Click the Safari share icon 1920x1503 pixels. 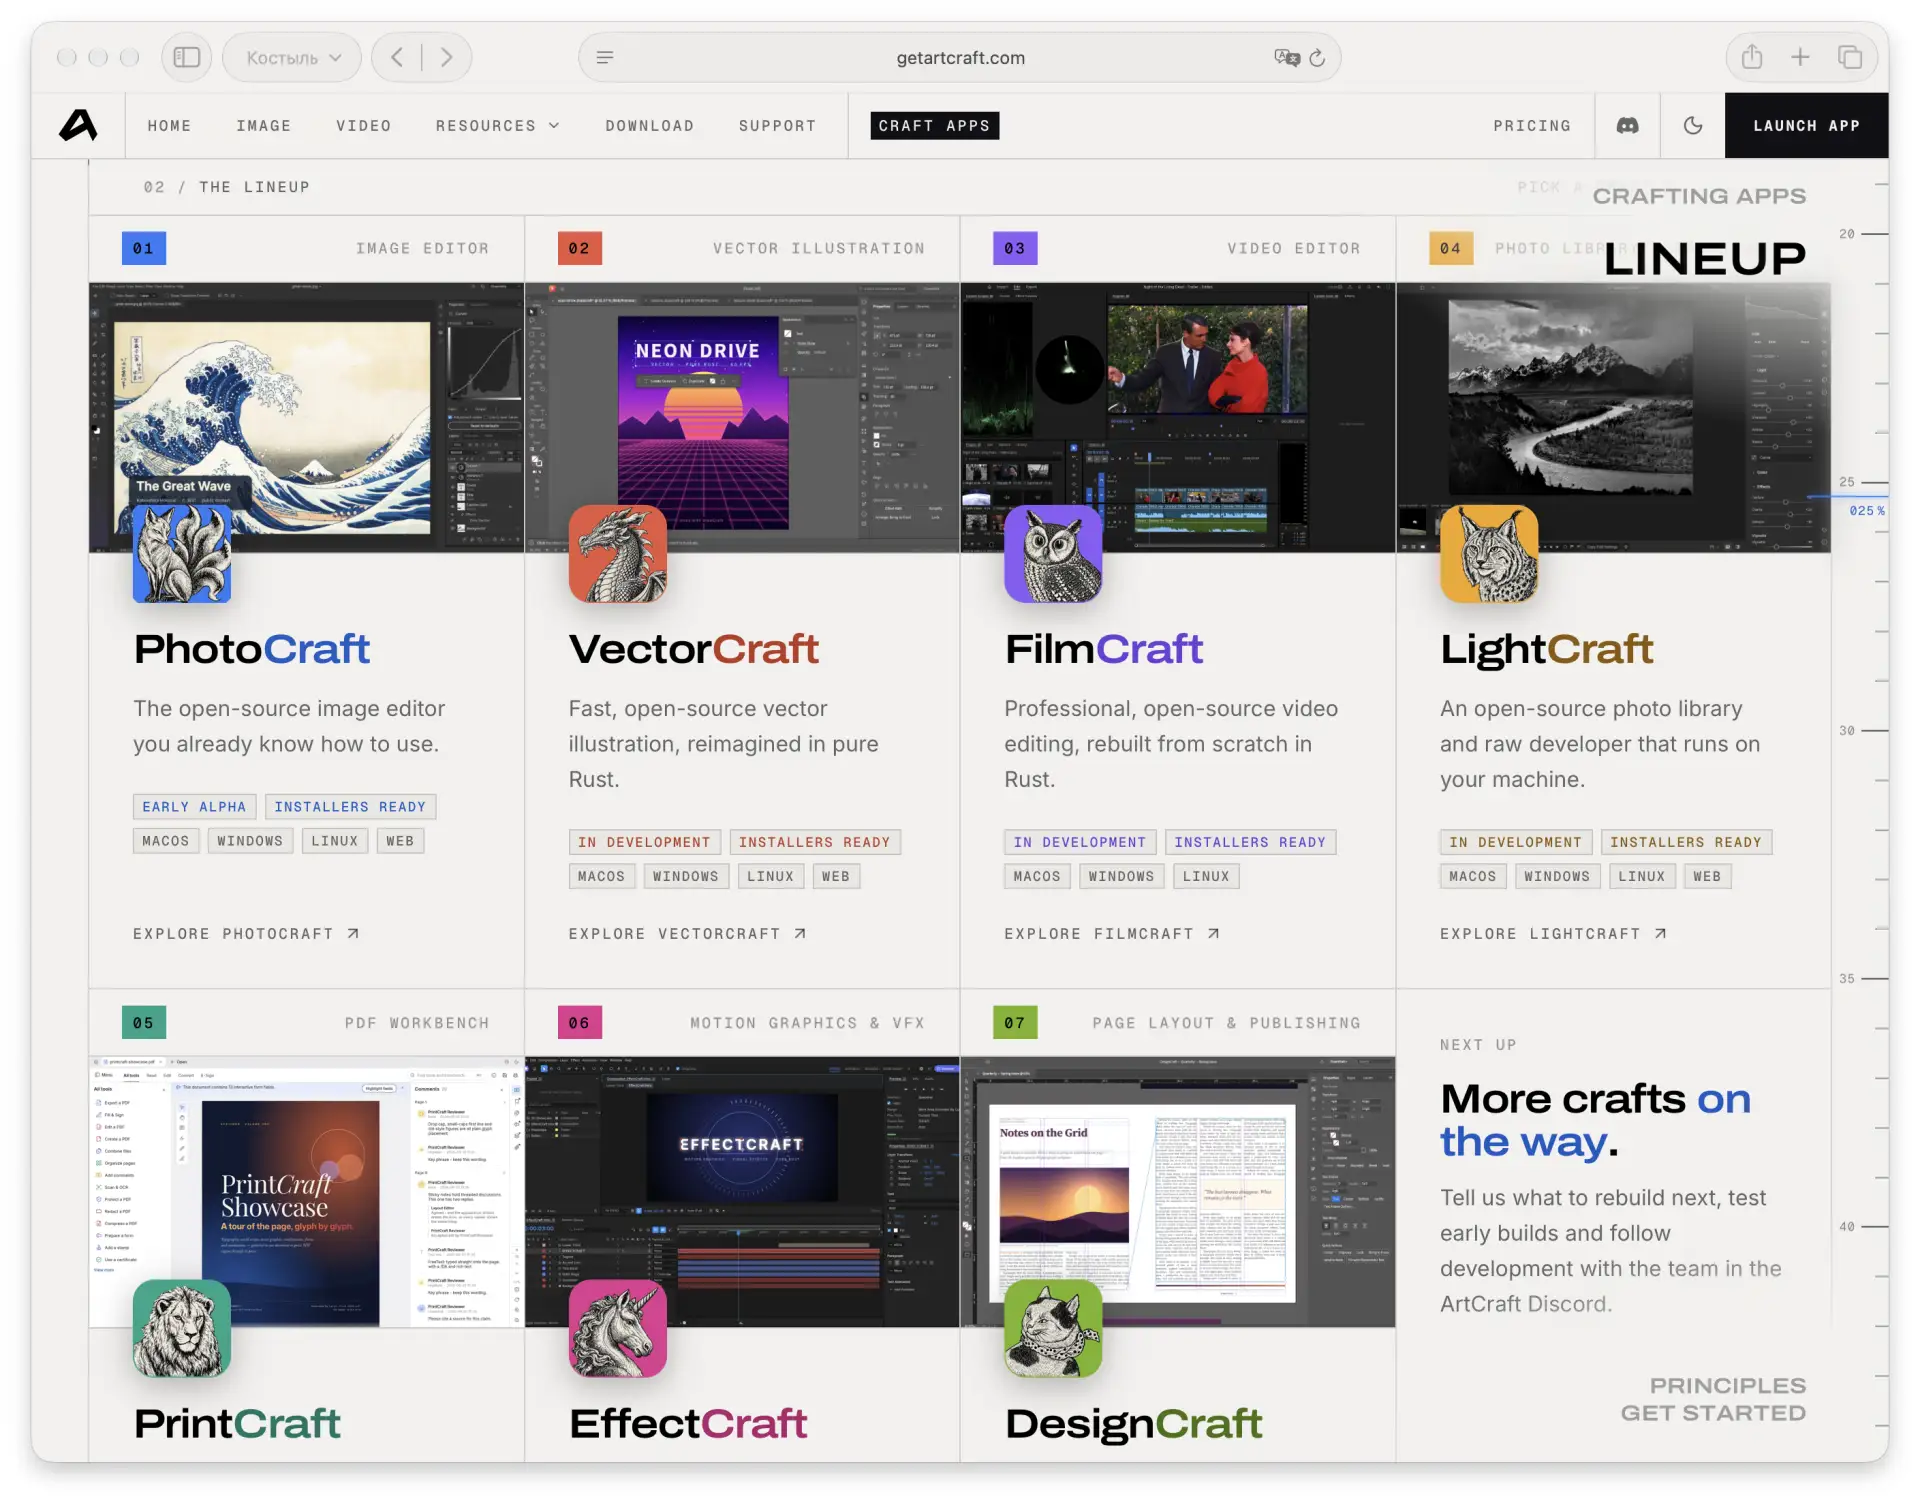[x=1751, y=57]
